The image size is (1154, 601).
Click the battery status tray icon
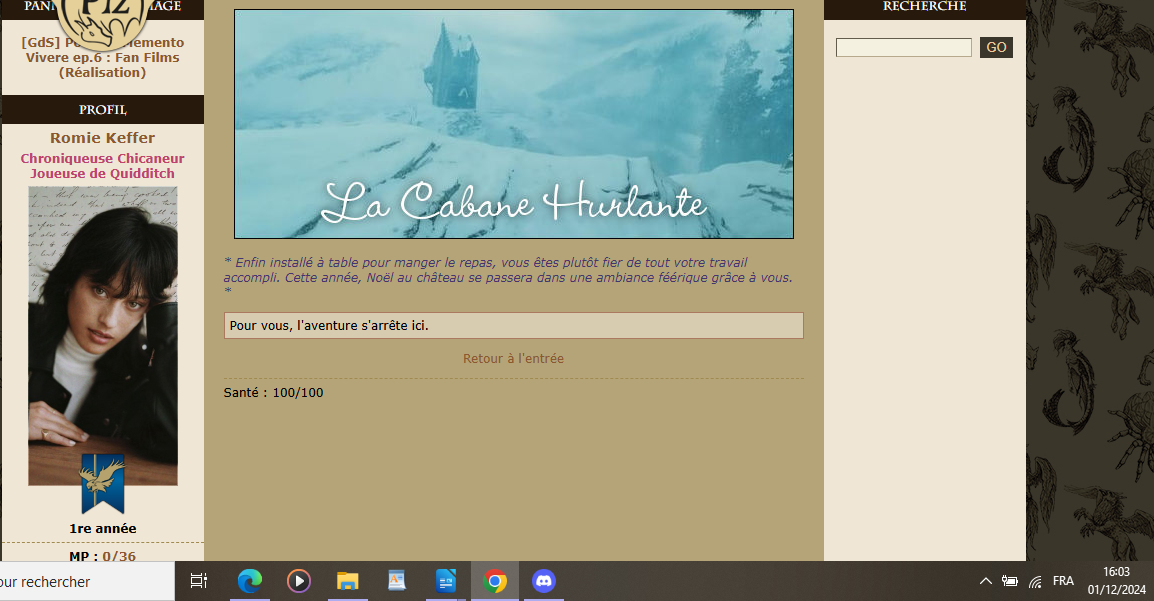(1010, 581)
